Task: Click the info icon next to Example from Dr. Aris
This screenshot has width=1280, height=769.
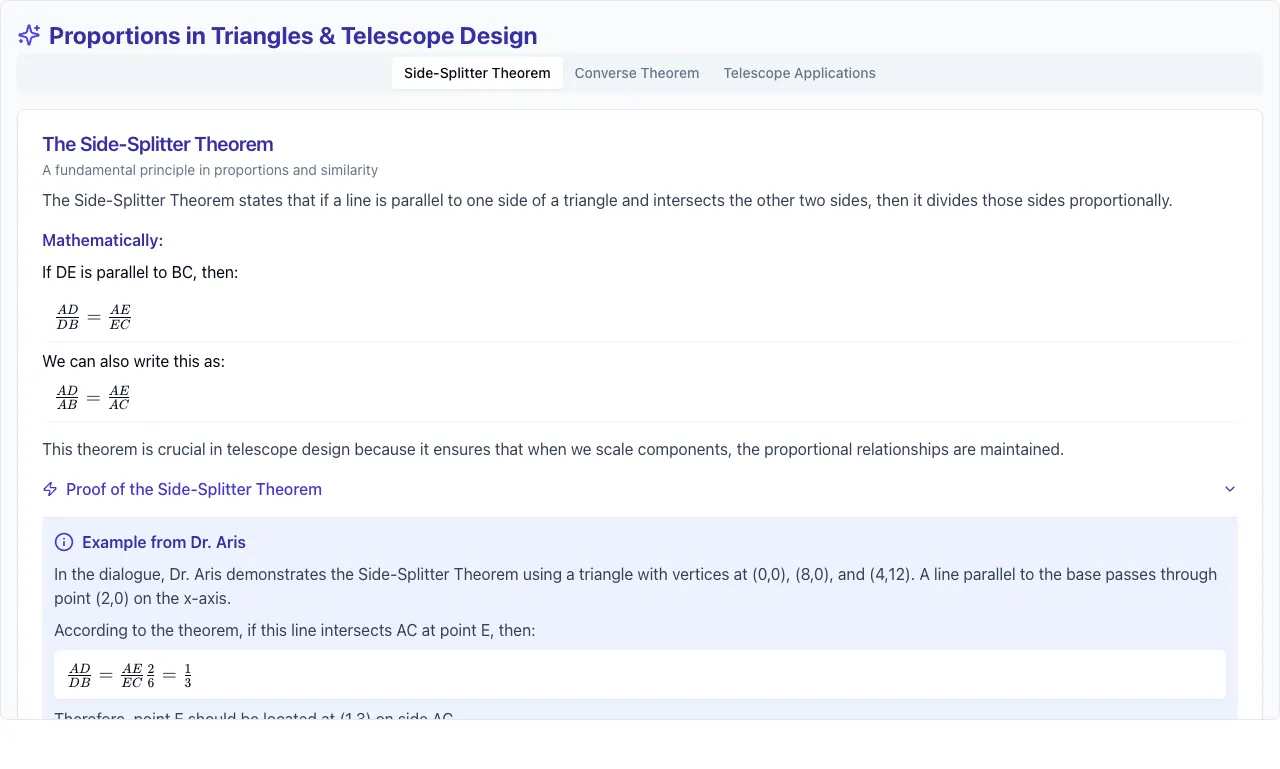Action: 64,542
